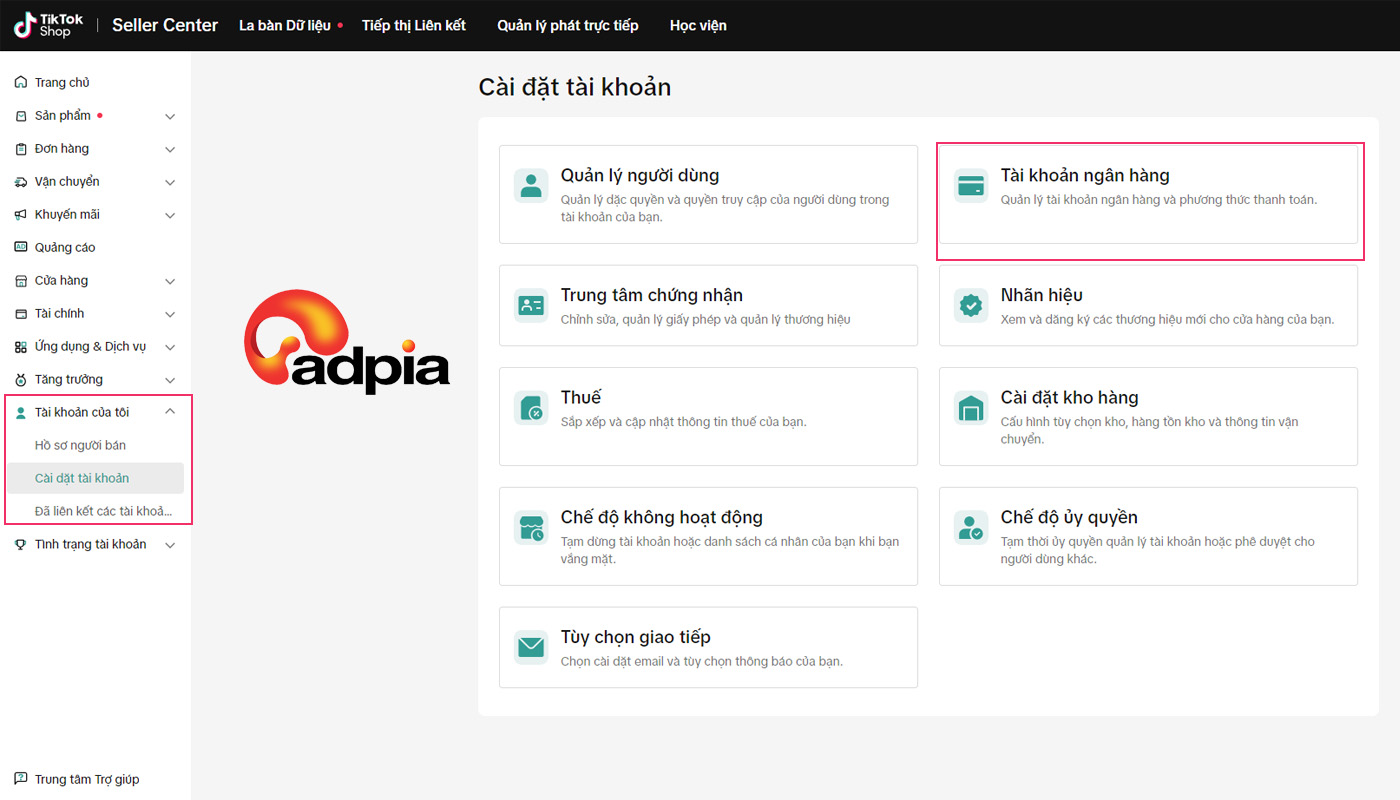
Task: Expand the Đơn hàng chevron
Action: [x=170, y=149]
